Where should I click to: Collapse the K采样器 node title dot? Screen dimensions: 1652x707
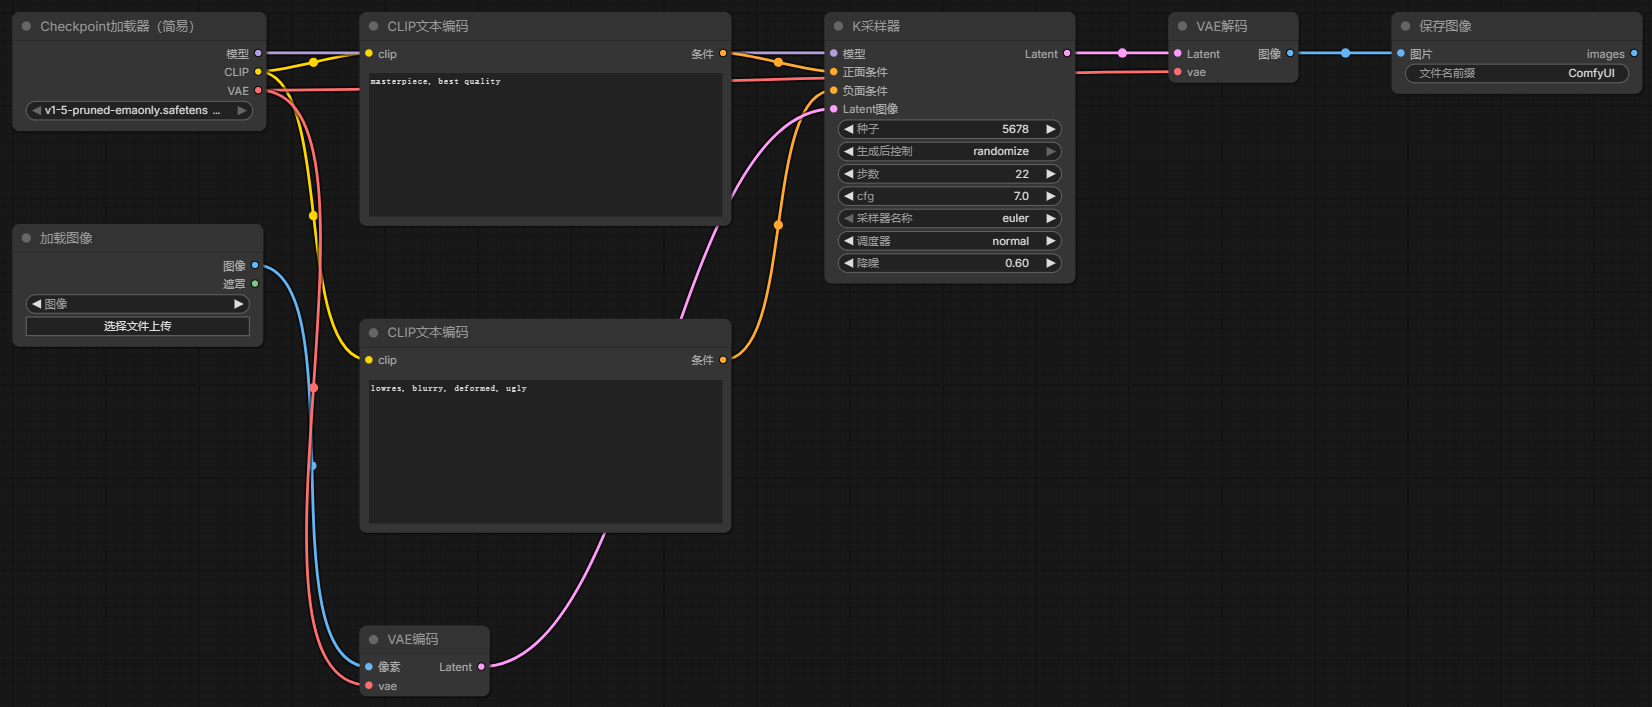pos(838,26)
